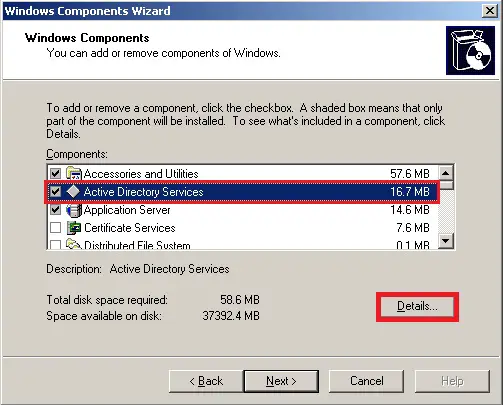Return with the Back button
Viewport: 503px width, 405px height.
[x=206, y=381]
